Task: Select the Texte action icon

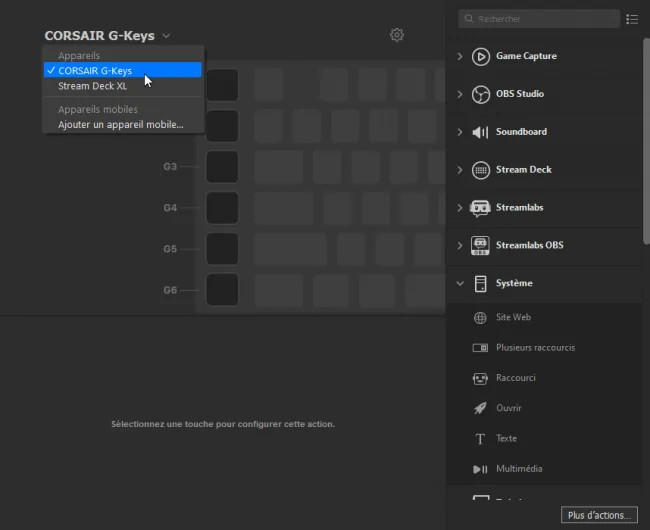Action: (480, 439)
